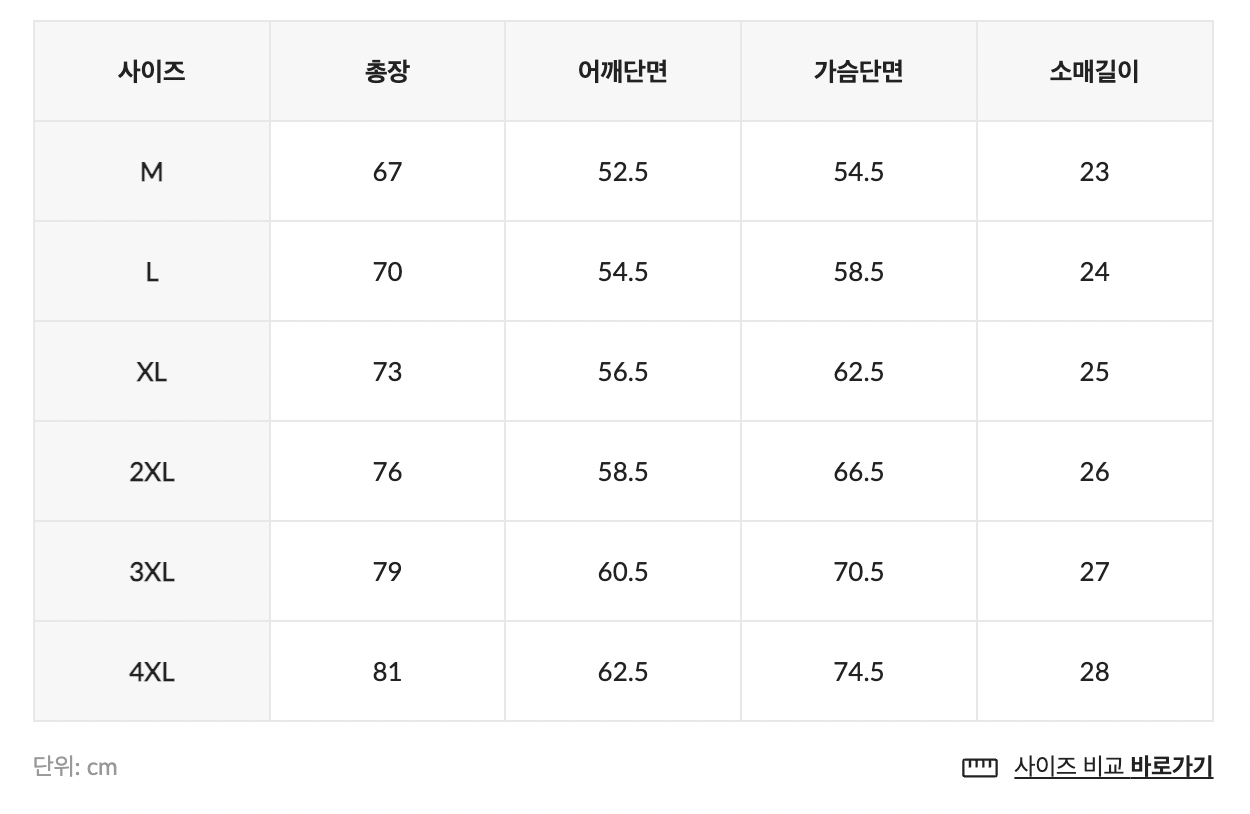Select the 3XL size row label
This screenshot has height=814, width=1250.
tap(151, 572)
